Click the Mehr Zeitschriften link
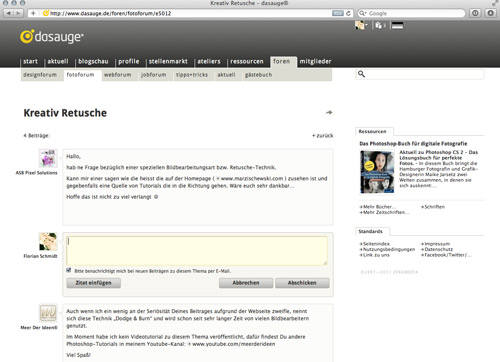Screen dimensions: 500x362 click(384, 212)
